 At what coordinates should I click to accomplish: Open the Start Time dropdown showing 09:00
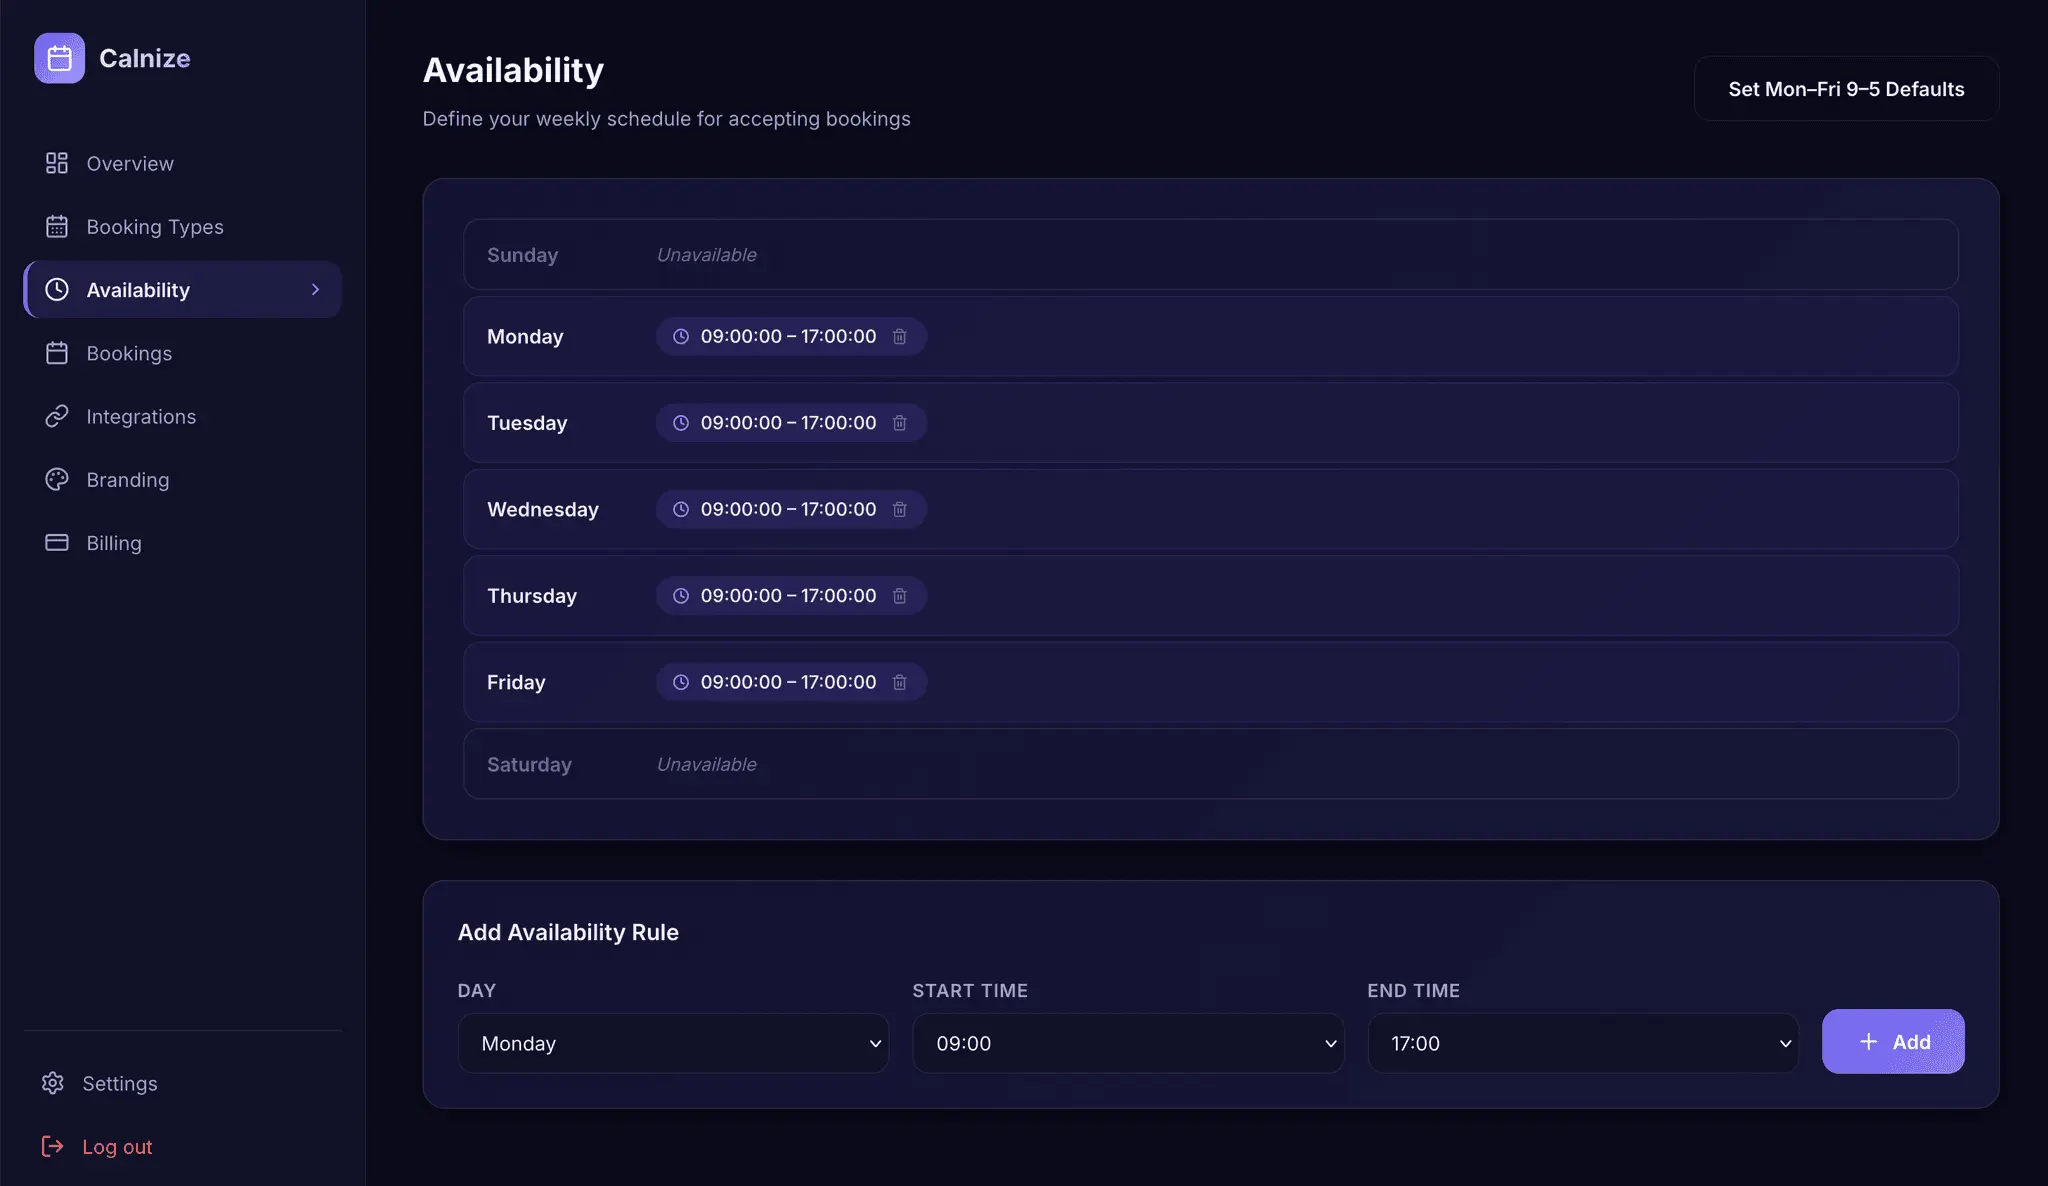[x=1128, y=1043]
